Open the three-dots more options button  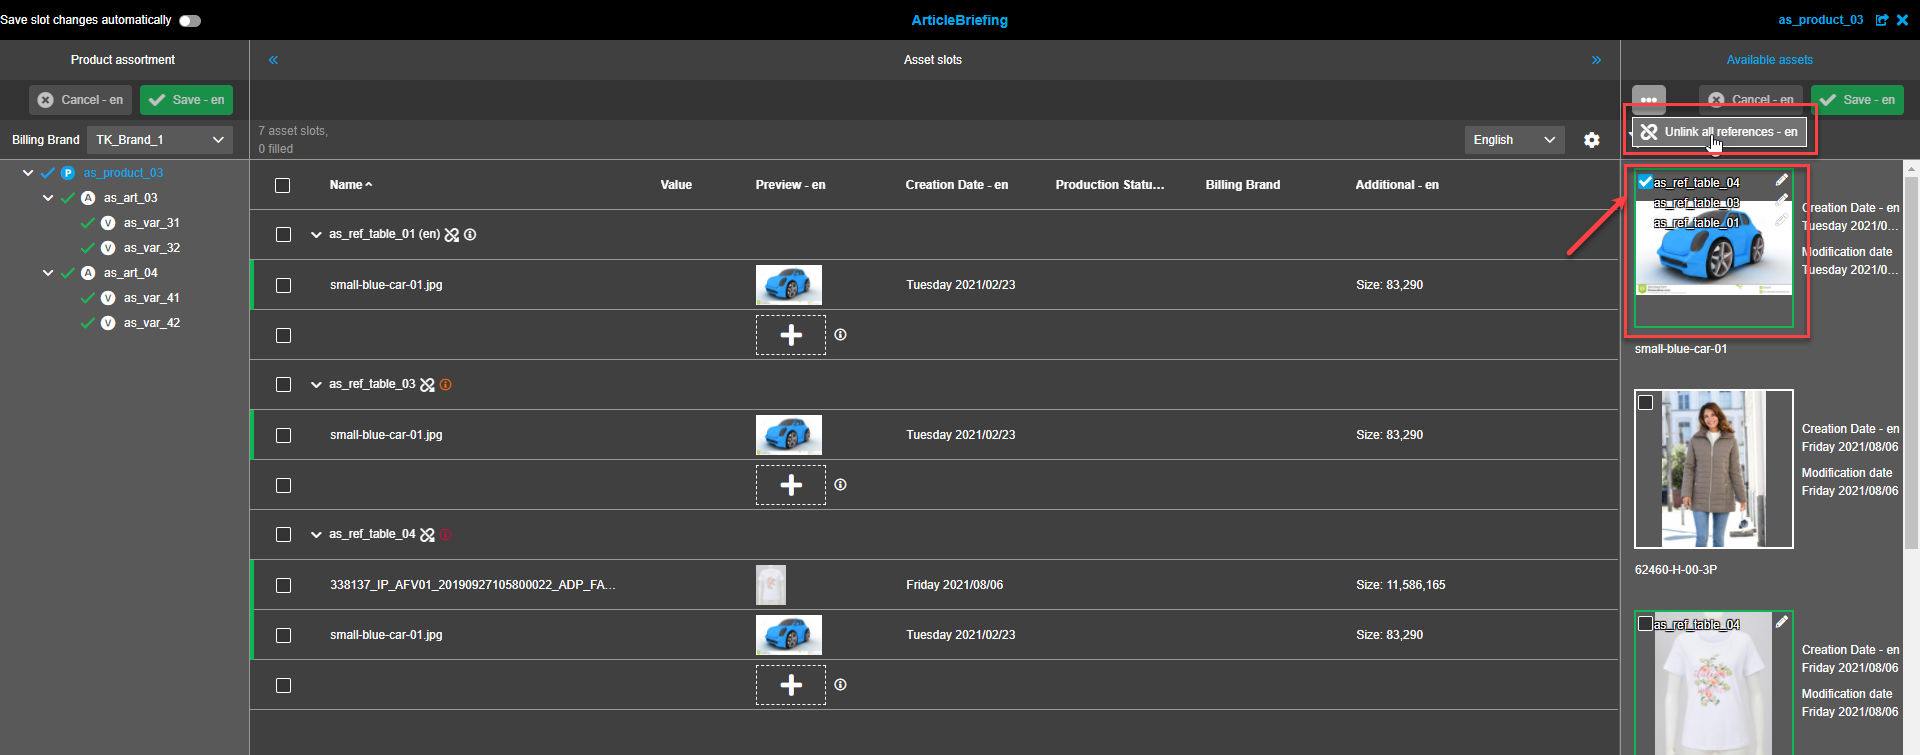coord(1648,100)
